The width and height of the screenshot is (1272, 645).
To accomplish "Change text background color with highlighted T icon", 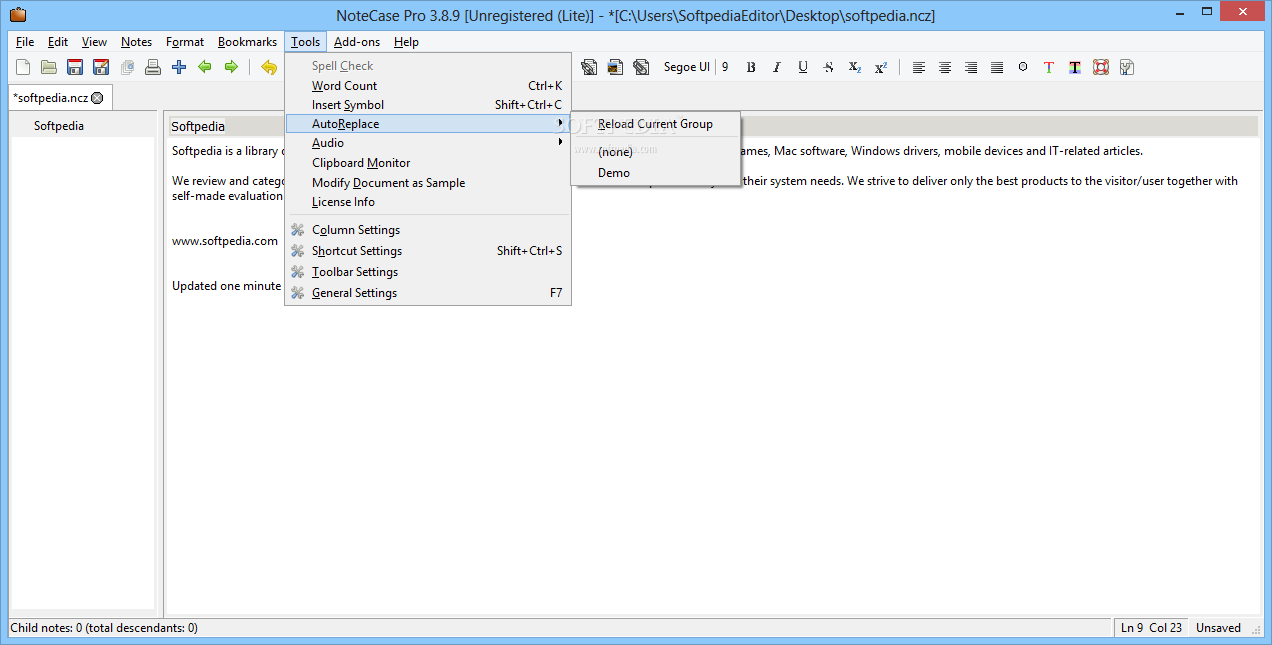I will click(1075, 67).
